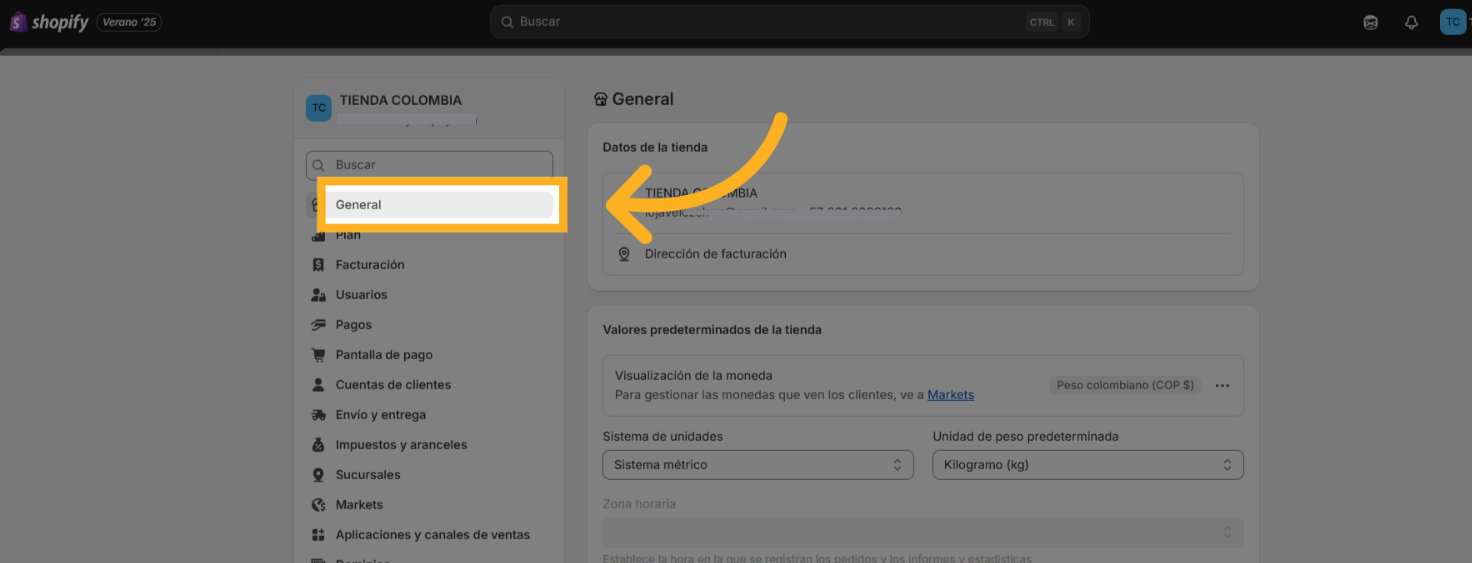Open the notifications bell

coord(1412,22)
